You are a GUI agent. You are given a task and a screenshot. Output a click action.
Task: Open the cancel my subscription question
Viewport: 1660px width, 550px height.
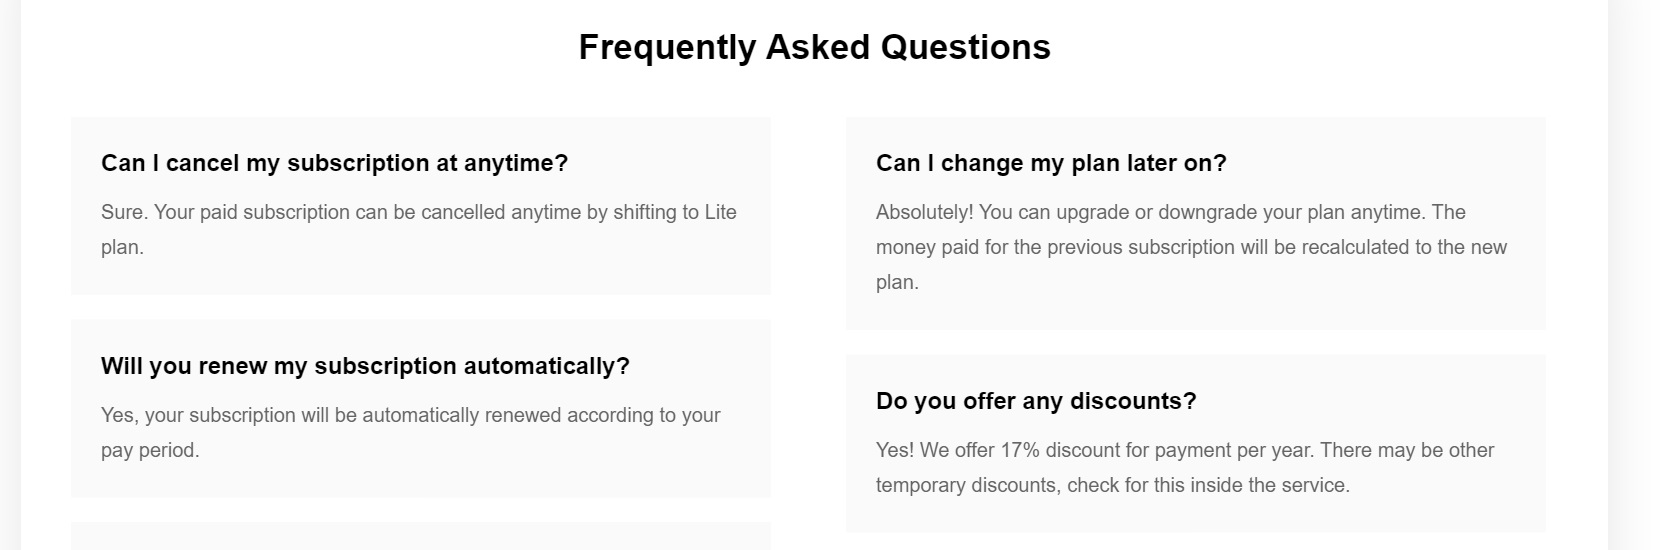[x=334, y=163]
